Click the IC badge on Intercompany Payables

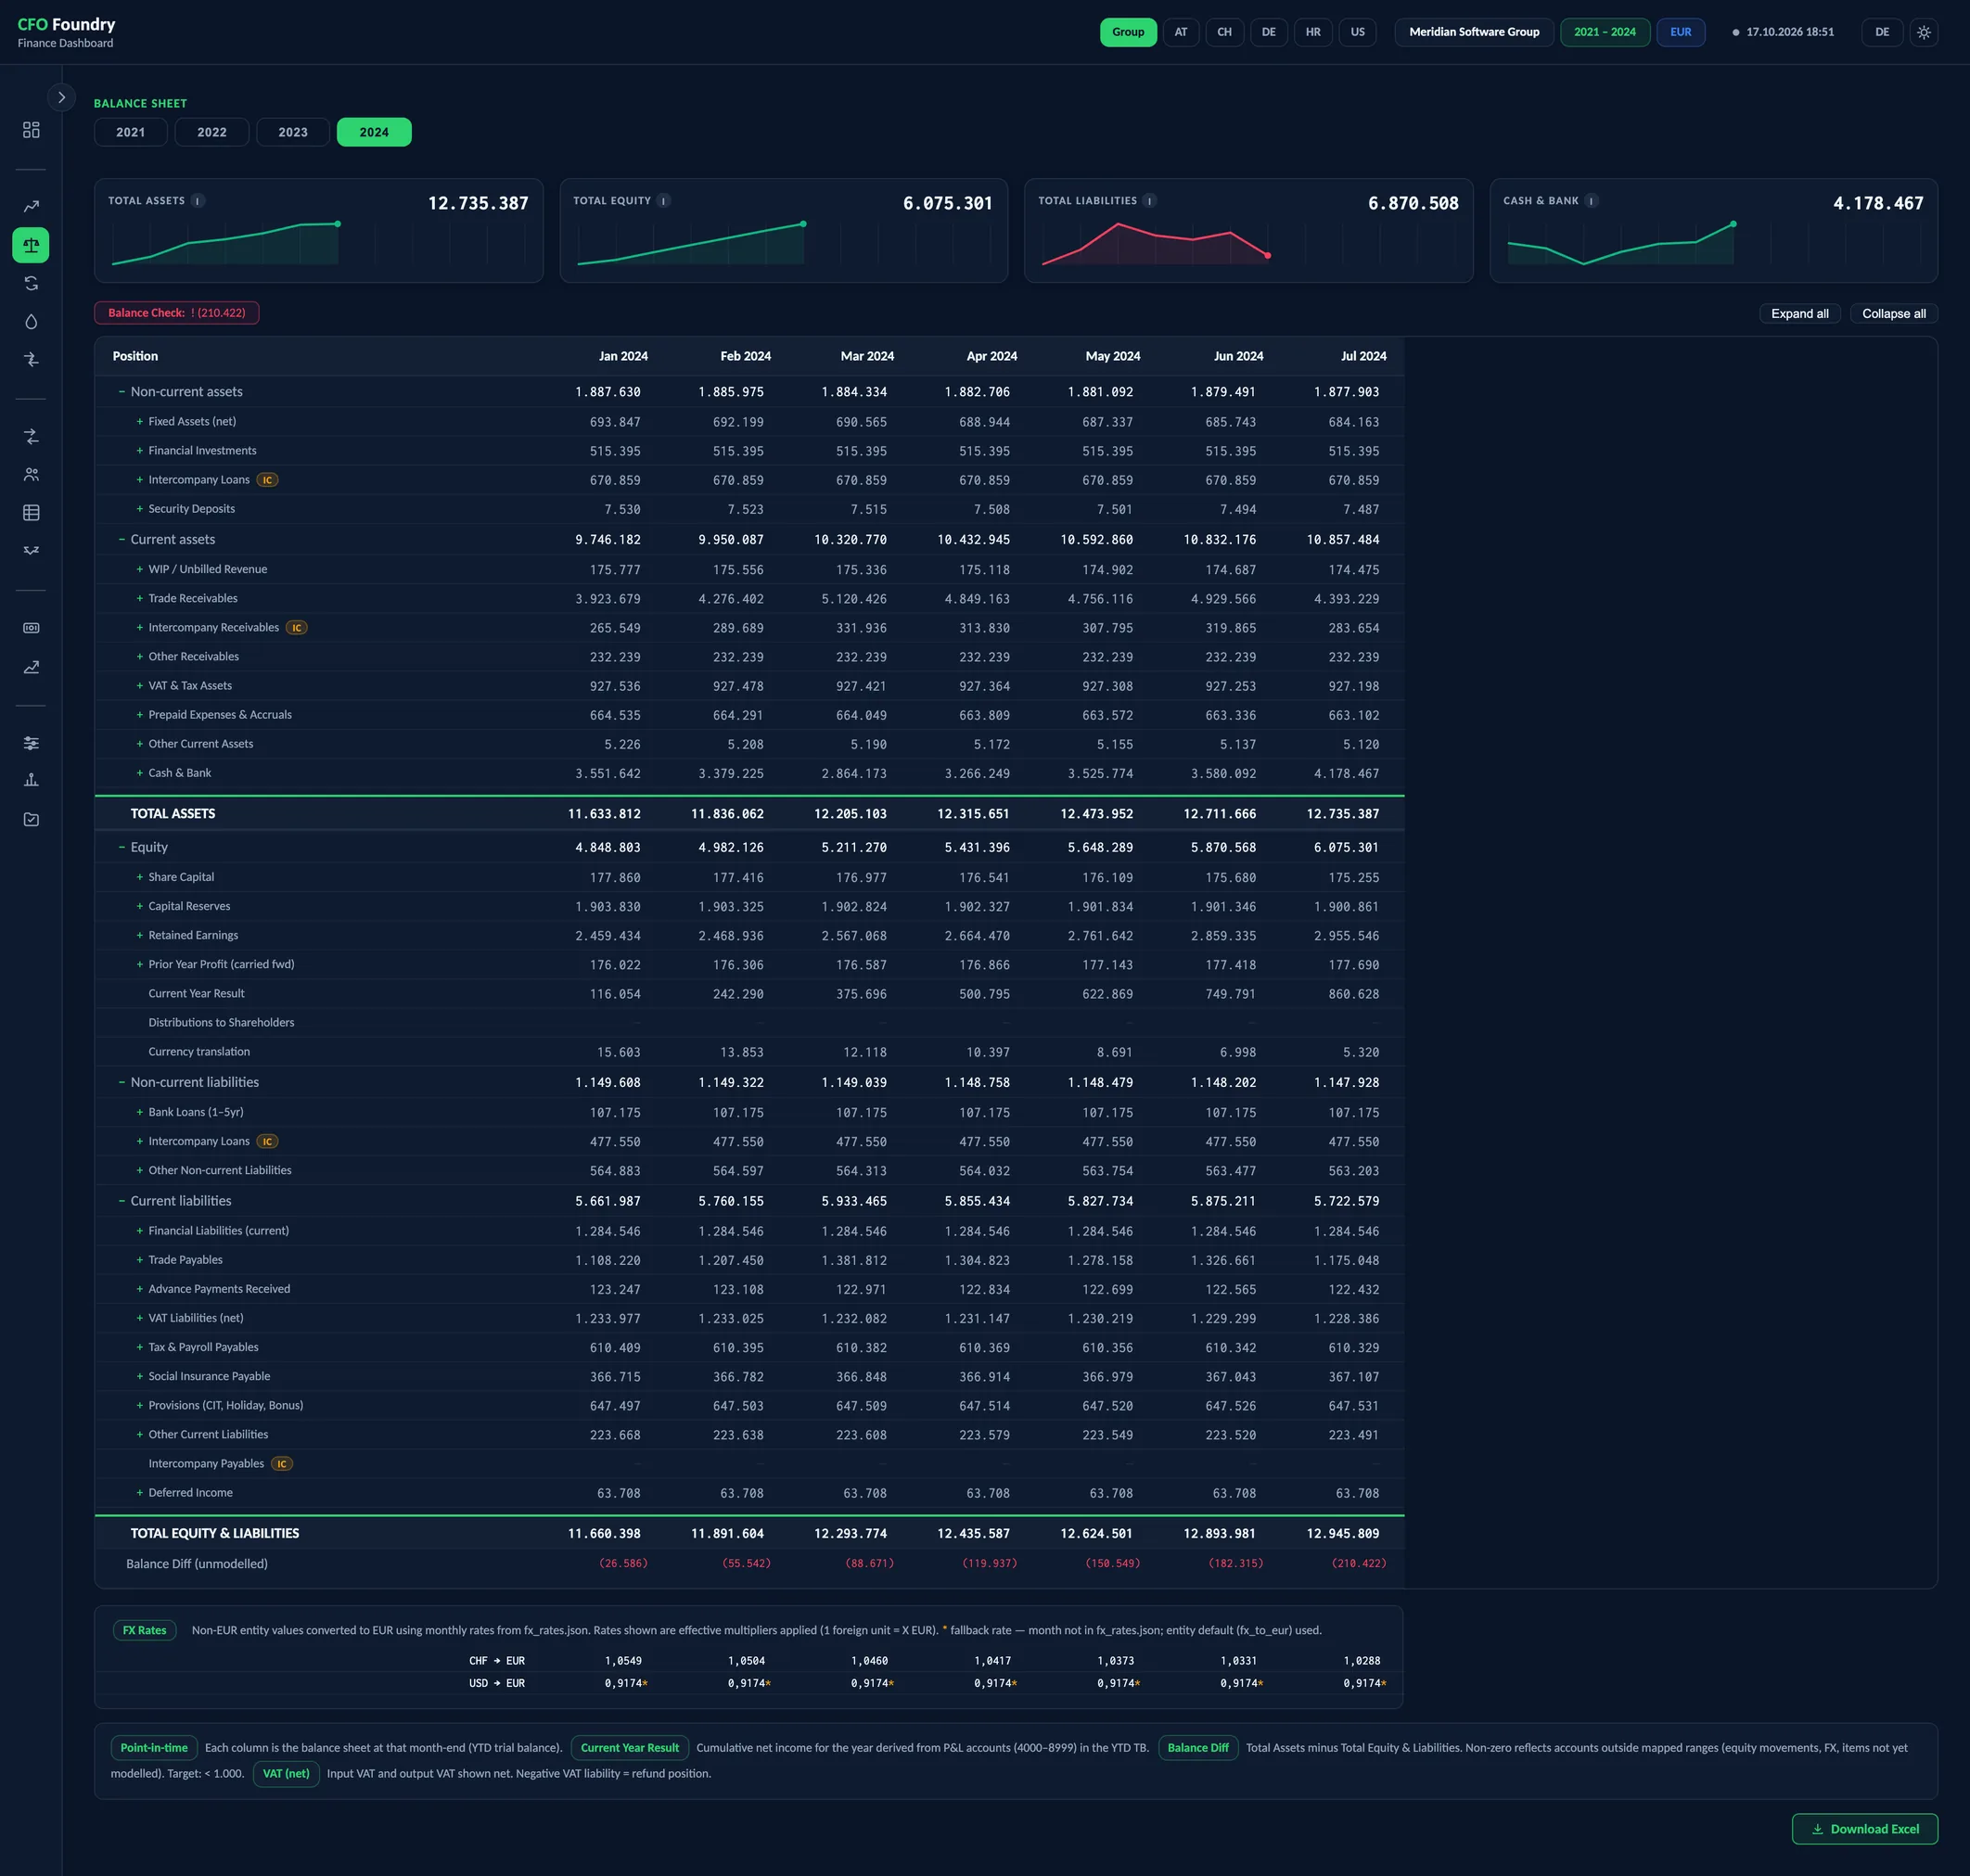coord(282,1464)
